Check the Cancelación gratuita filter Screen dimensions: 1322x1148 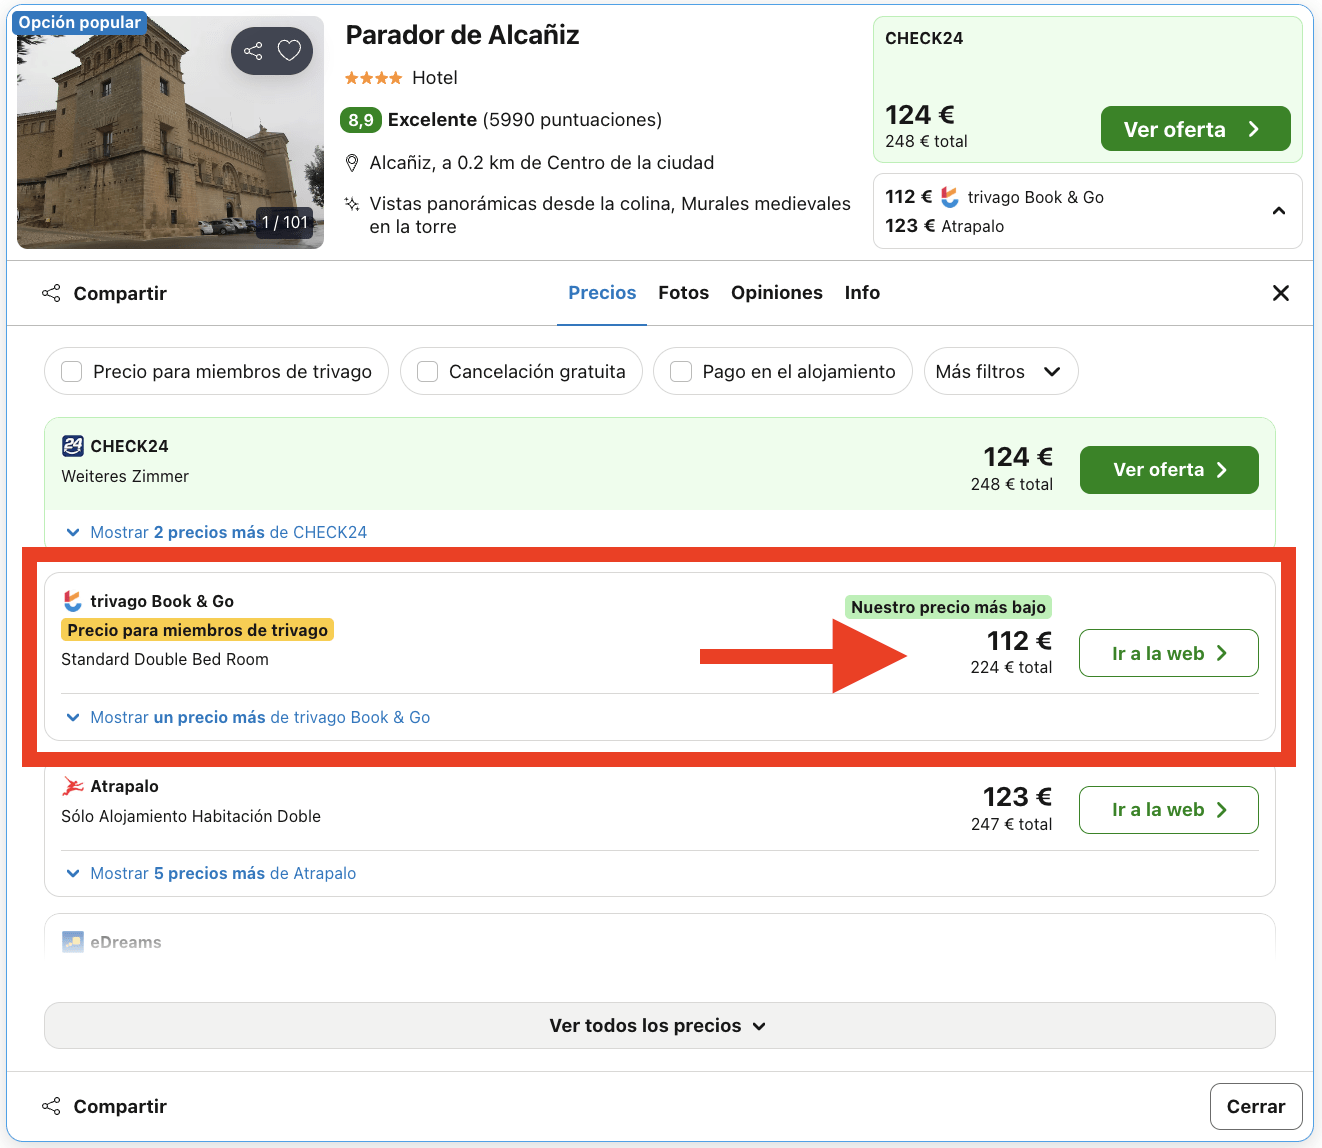click(x=427, y=371)
